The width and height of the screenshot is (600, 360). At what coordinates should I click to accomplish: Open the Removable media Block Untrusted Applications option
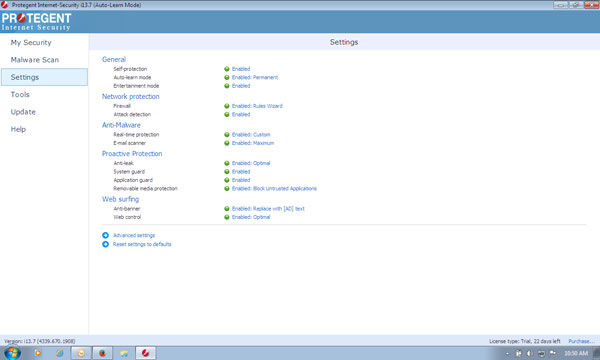pyautogui.click(x=274, y=189)
